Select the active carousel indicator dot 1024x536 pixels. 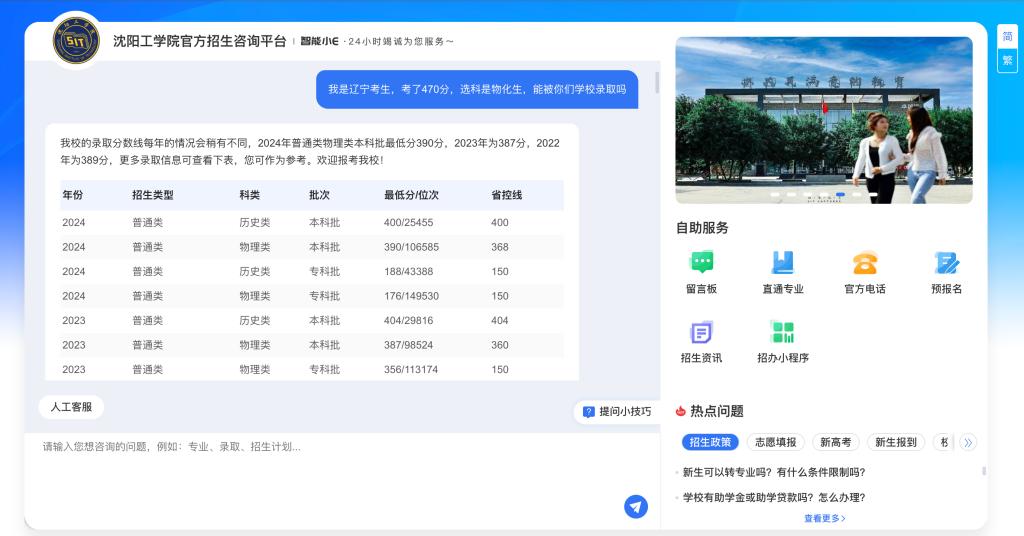(x=841, y=195)
